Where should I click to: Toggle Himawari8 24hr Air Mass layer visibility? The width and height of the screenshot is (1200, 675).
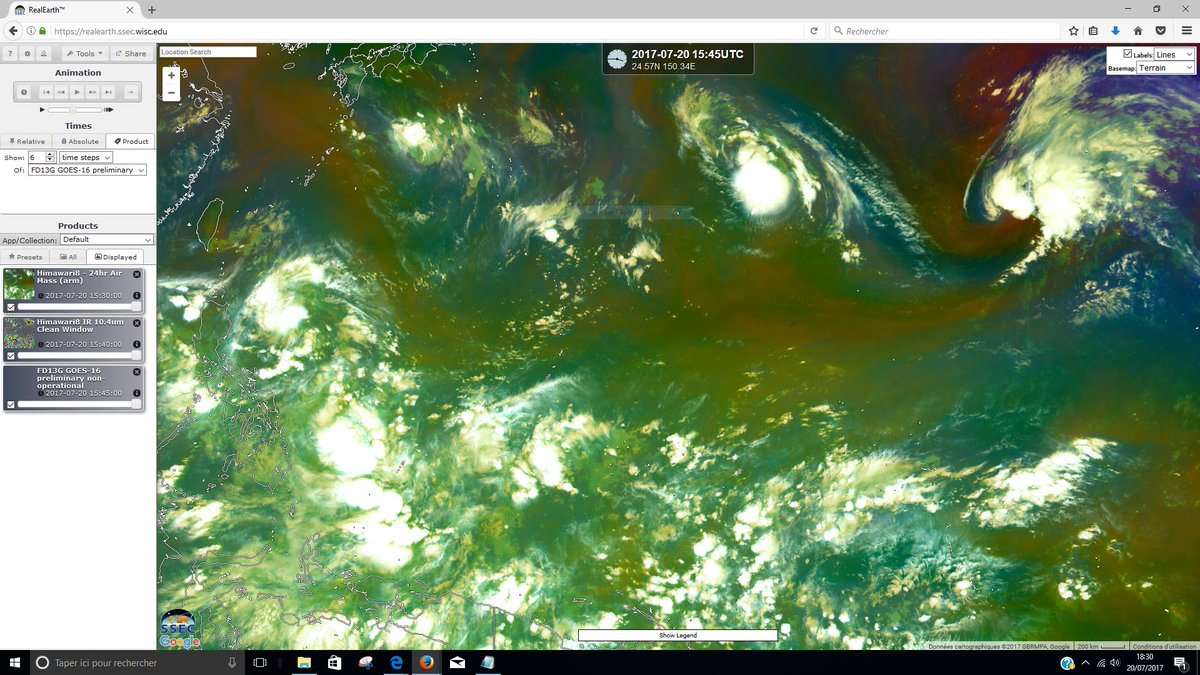click(11, 307)
